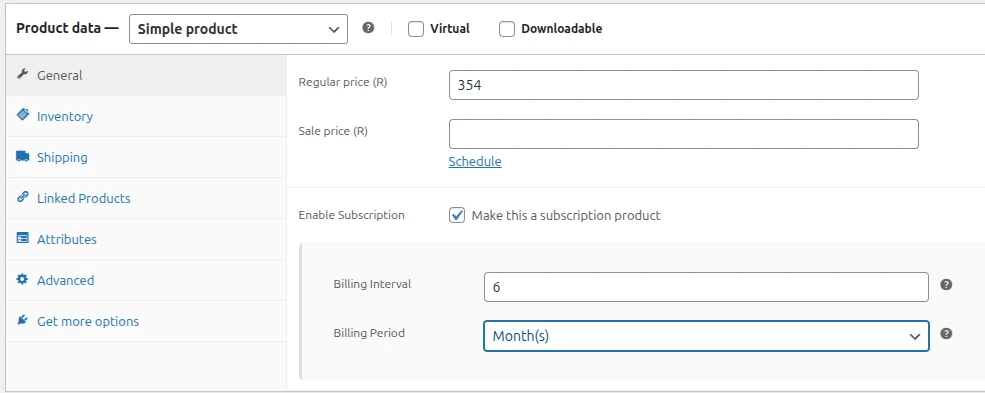Click the Schedule sale link
Viewport: 985px width, 393px height.
475,161
